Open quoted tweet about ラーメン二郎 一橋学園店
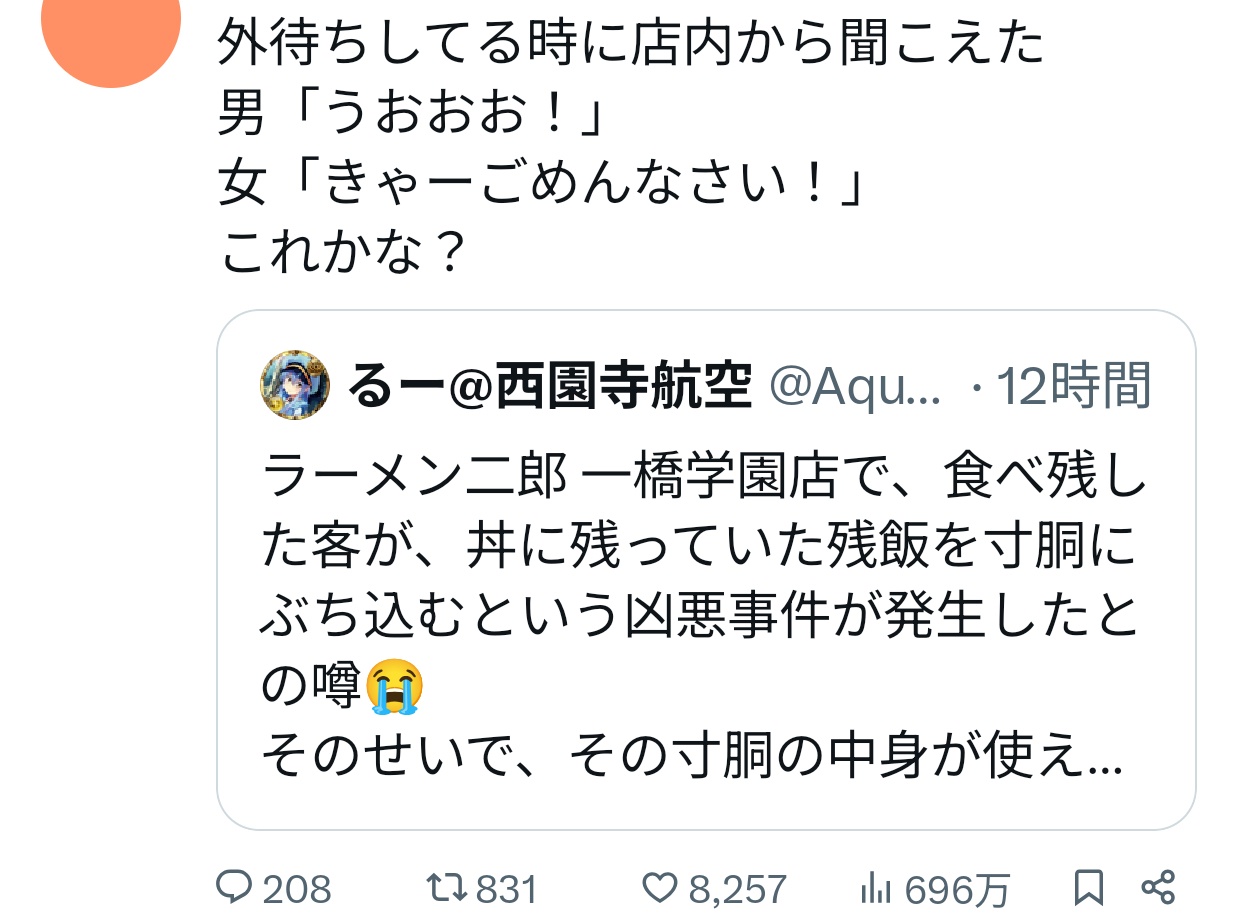 coord(706,570)
